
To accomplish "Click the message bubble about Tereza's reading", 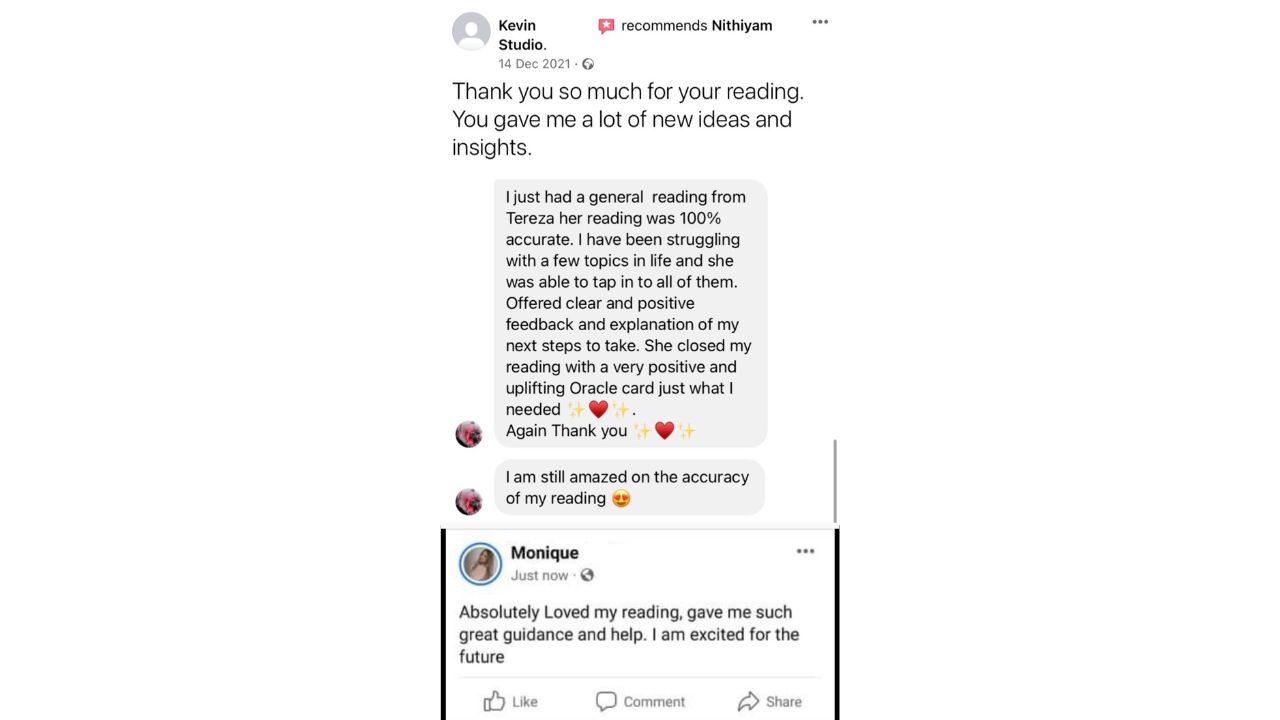I will tap(630, 313).
